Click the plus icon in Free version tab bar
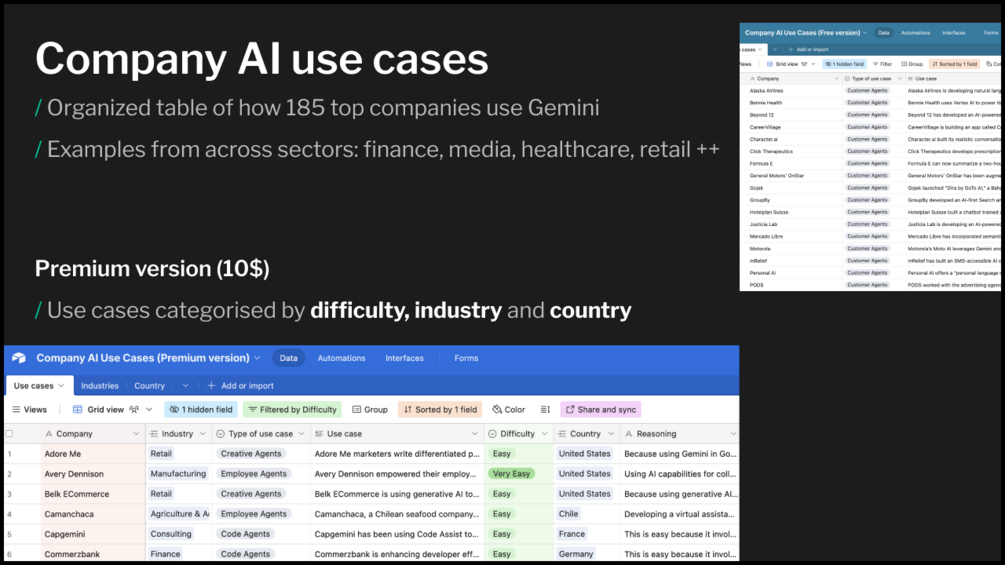The image size is (1005, 565). point(791,49)
